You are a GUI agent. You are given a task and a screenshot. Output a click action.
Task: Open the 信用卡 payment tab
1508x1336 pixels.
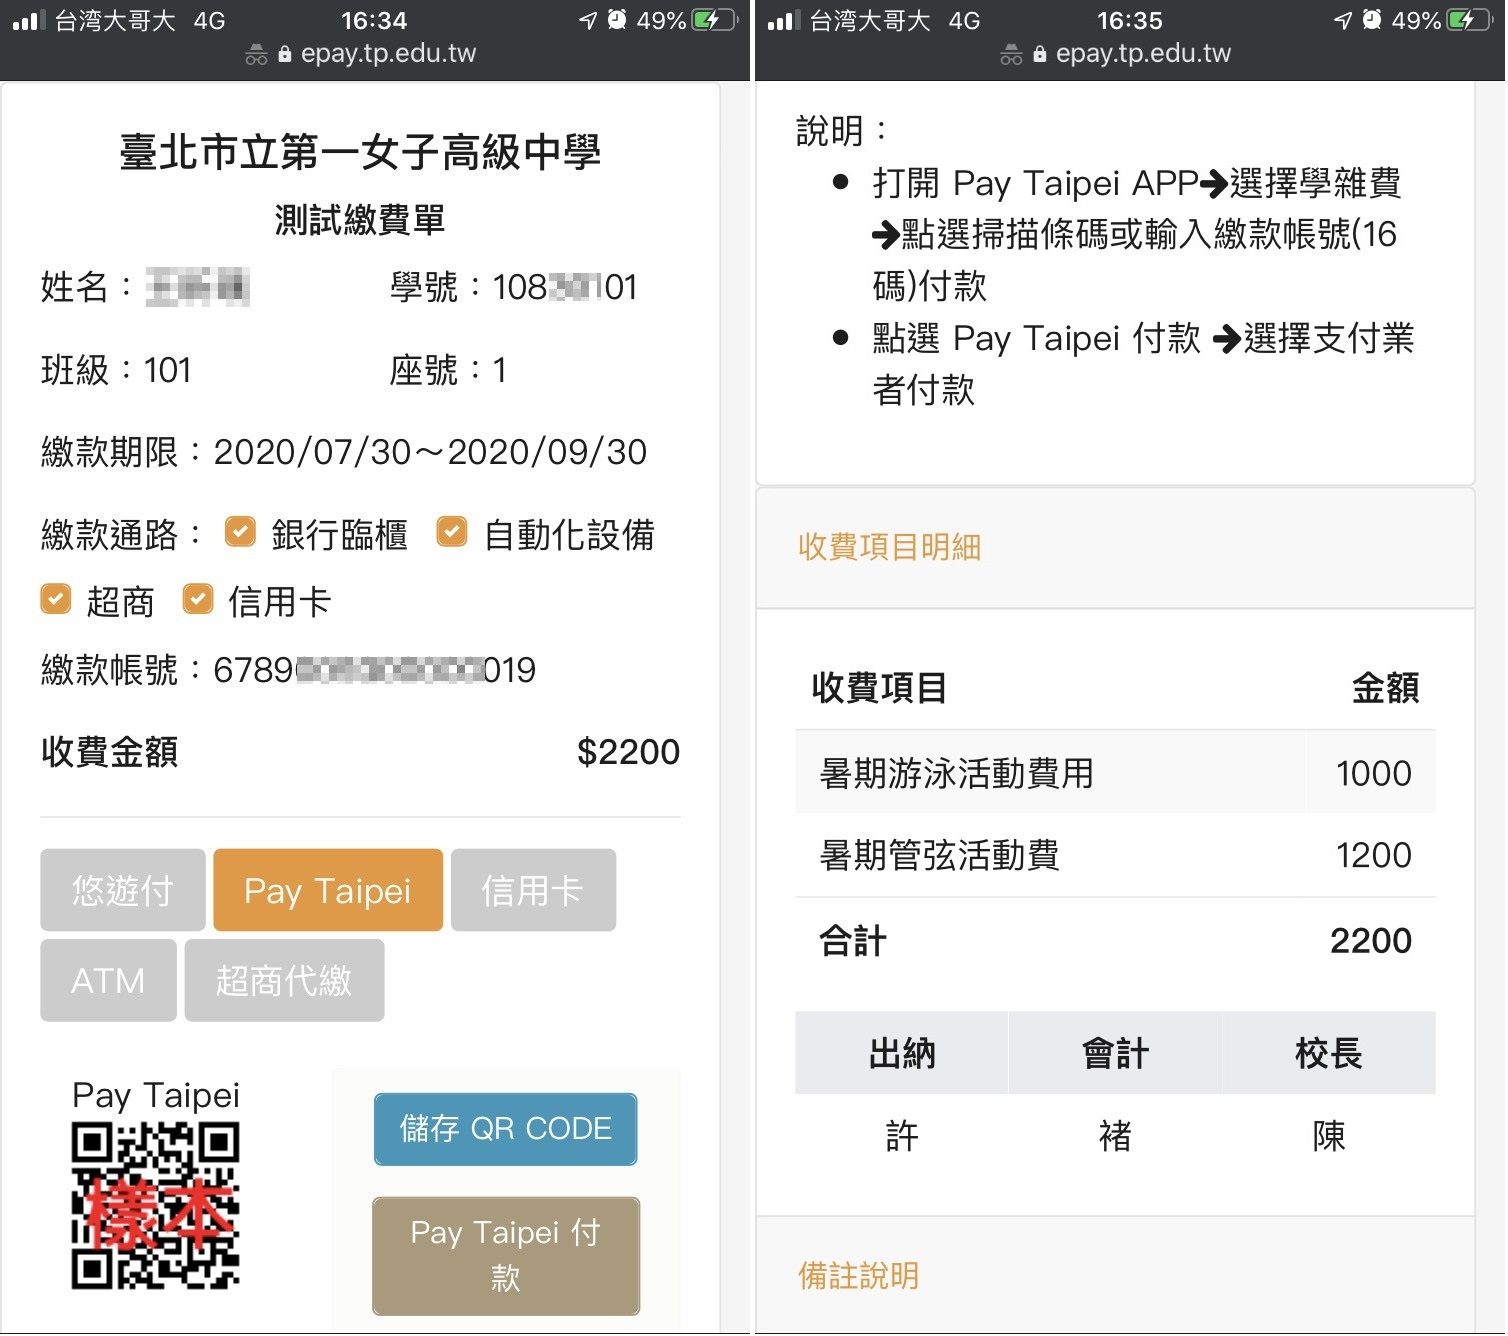click(x=533, y=891)
